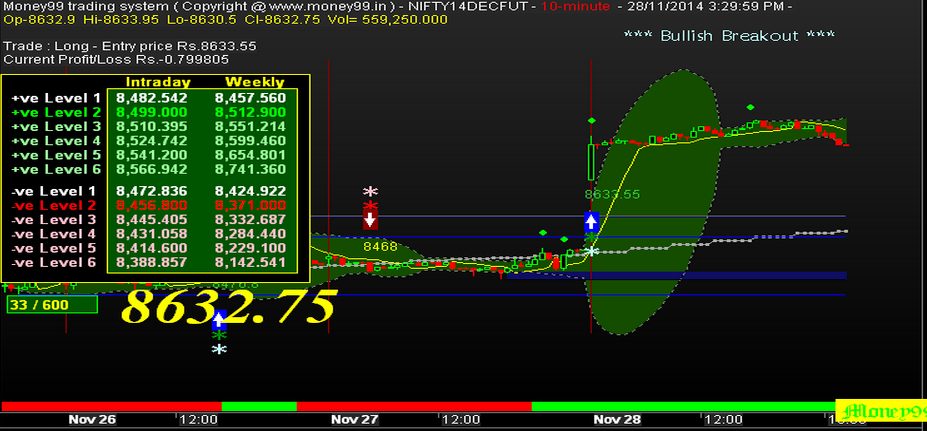
Task: Click the red 10-minute interval in title
Action: pos(575,7)
